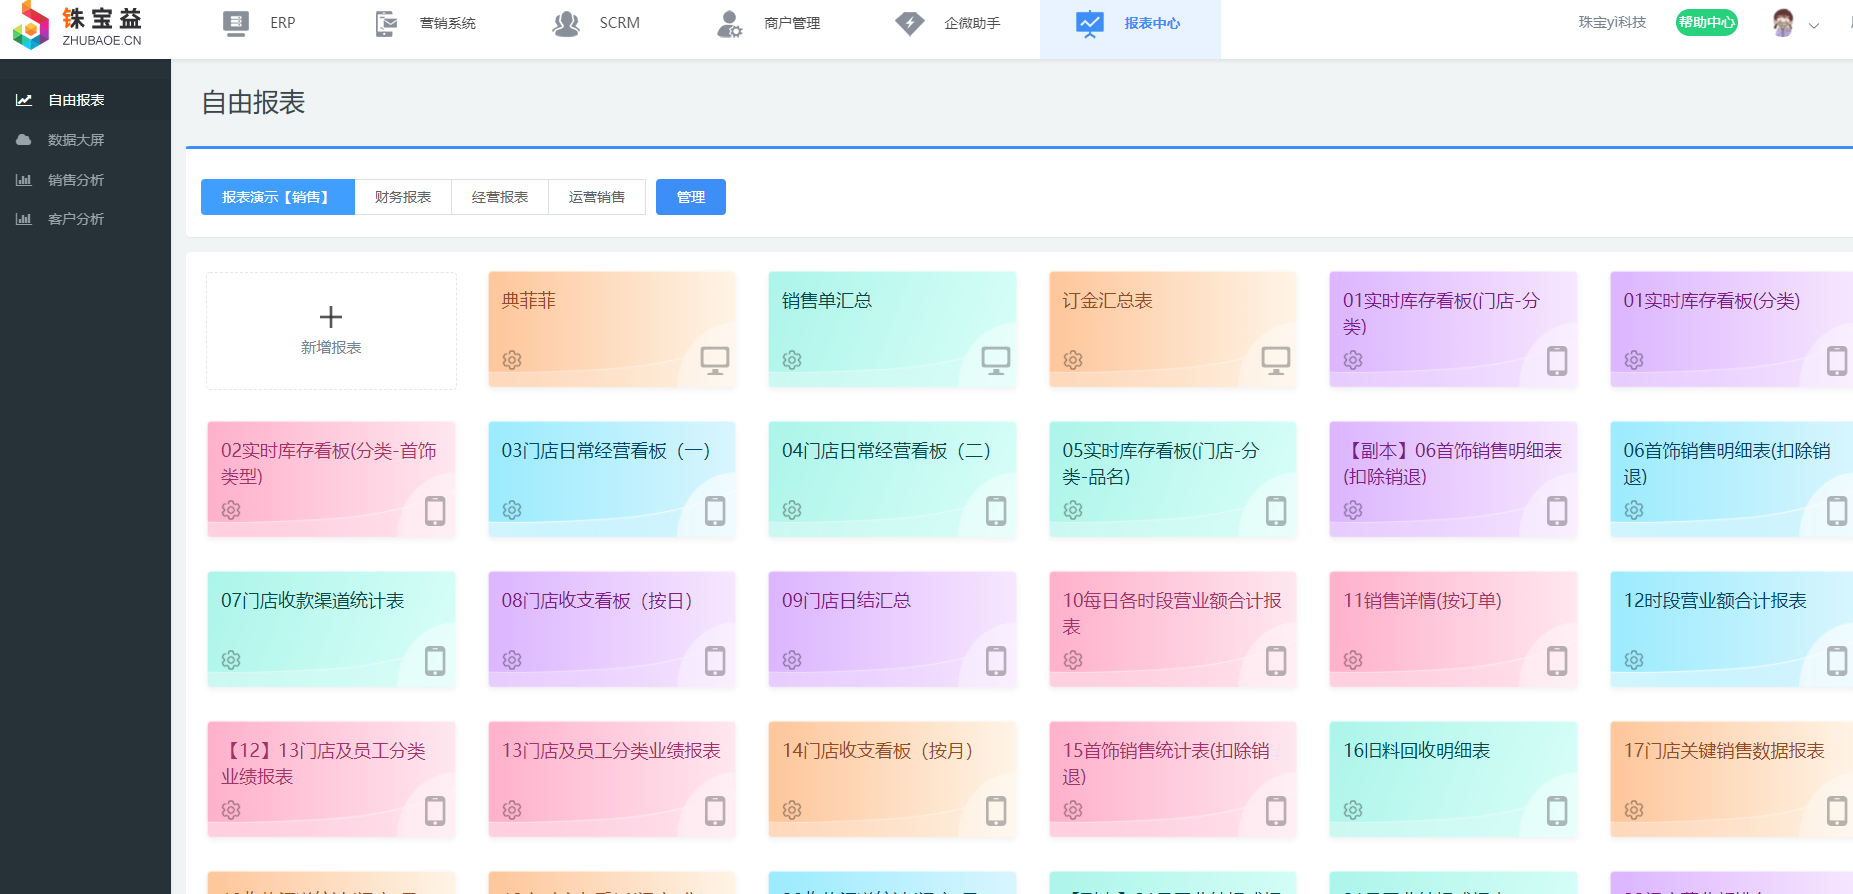Open gear on 13门店及员工分类业绩报表 card
The height and width of the screenshot is (894, 1853).
[512, 810]
